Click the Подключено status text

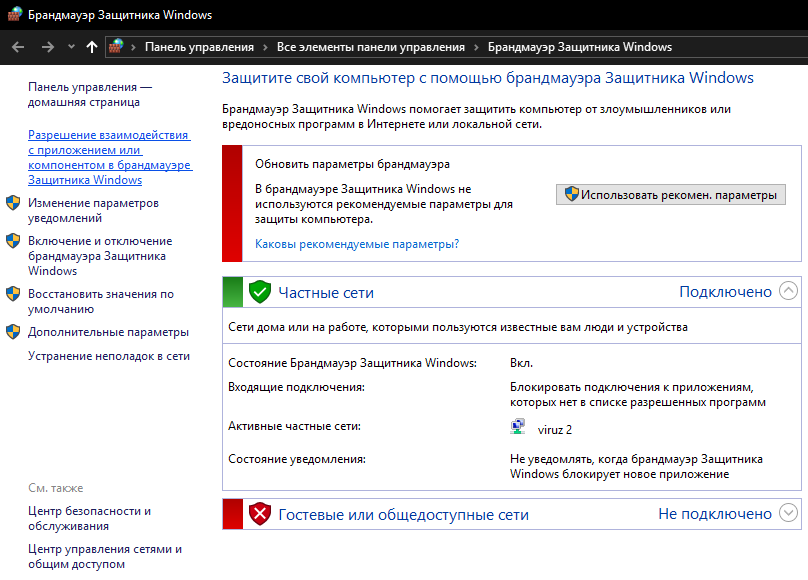(725, 292)
